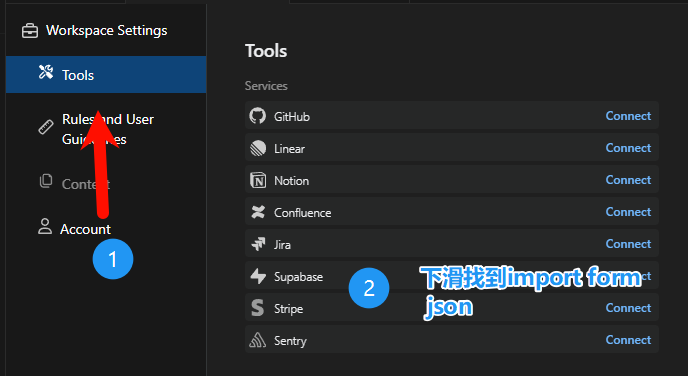The height and width of the screenshot is (376, 688).
Task: Click the Jira service name
Action: [x=282, y=245]
